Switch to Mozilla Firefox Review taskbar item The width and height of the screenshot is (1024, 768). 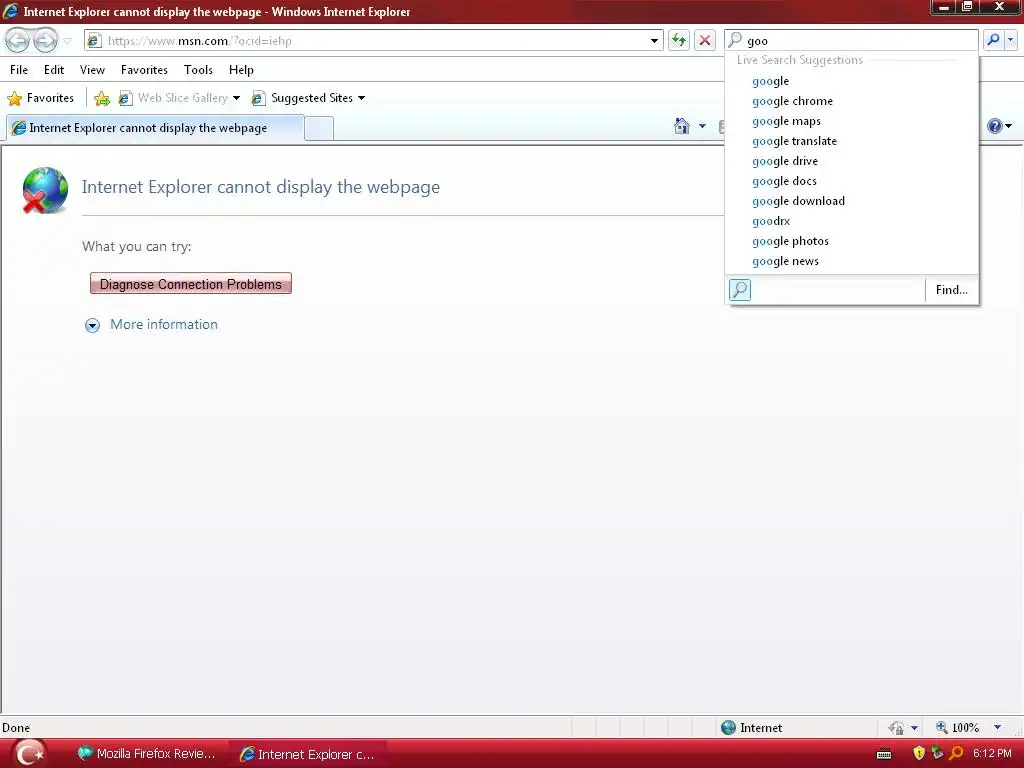[x=146, y=754]
